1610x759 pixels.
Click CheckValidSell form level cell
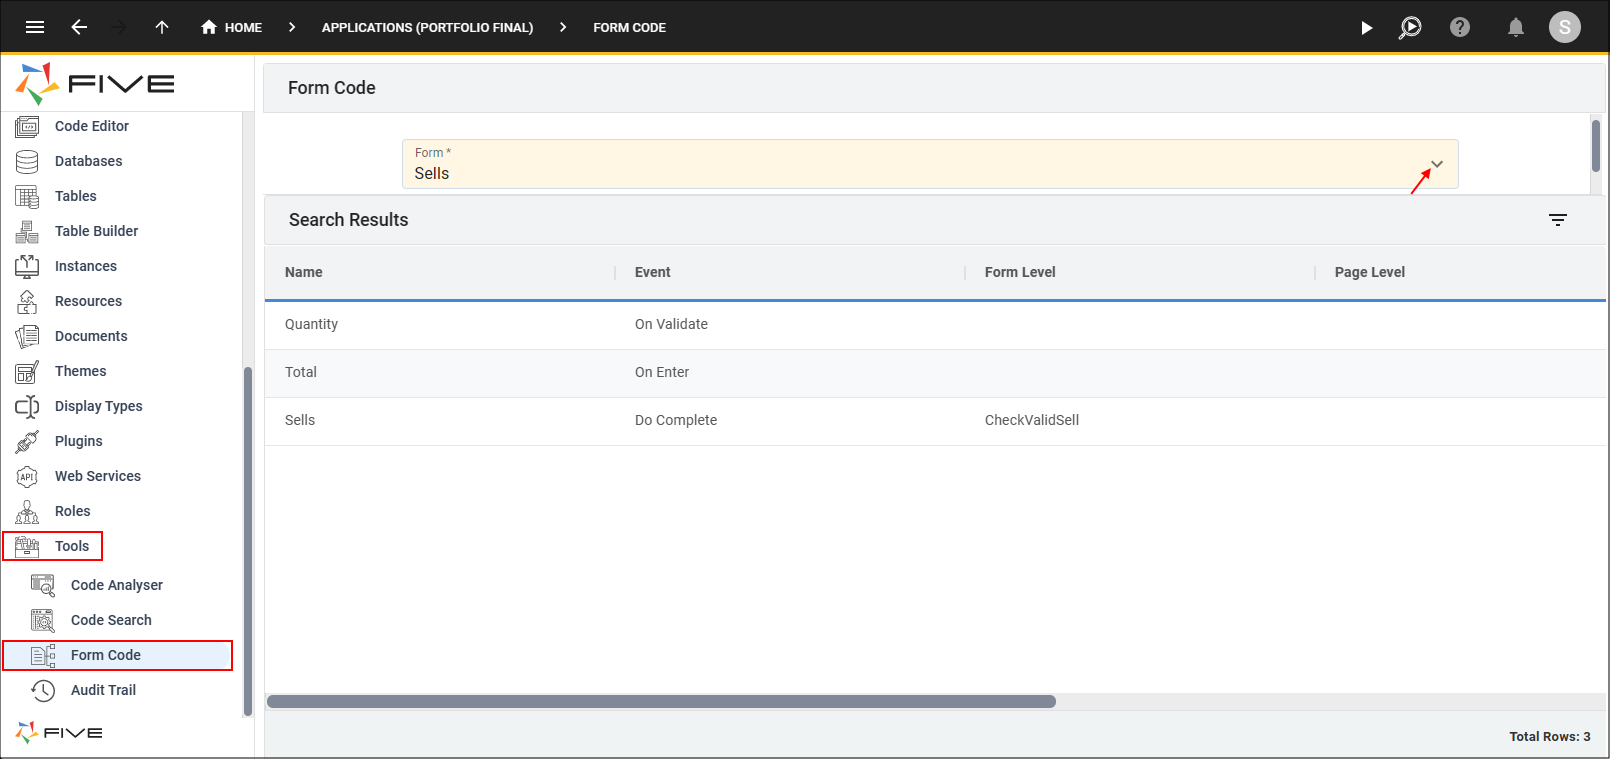point(1032,420)
